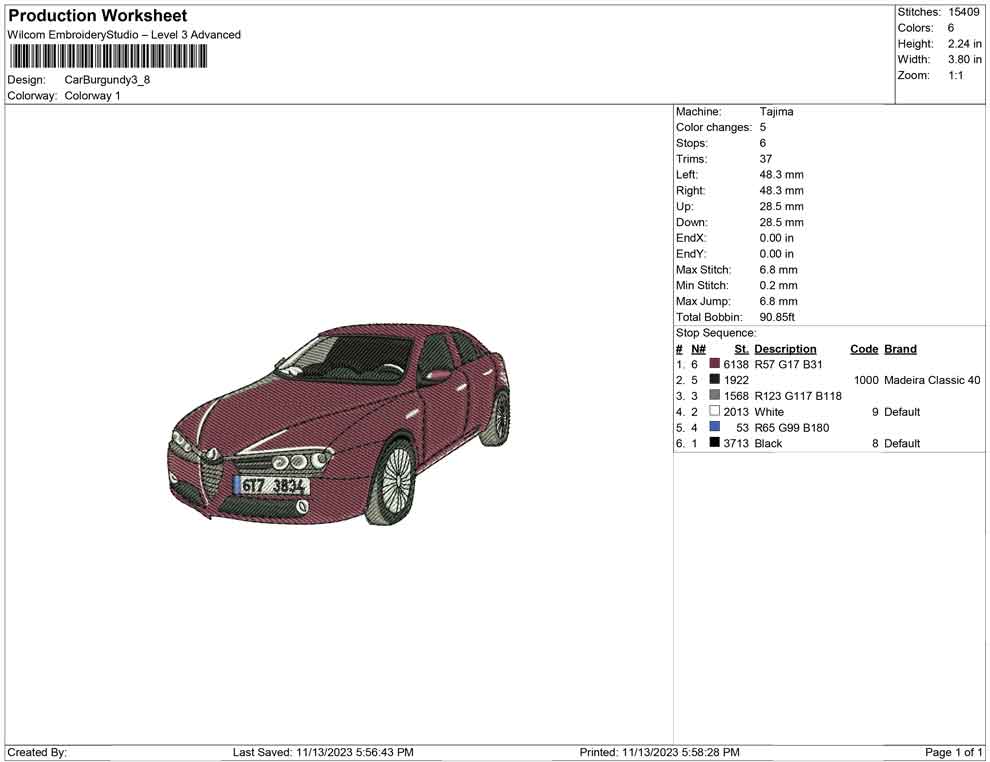Select the burgundy swatch R57 G17 B31
Viewport: 990px width, 762px height.
click(714, 364)
